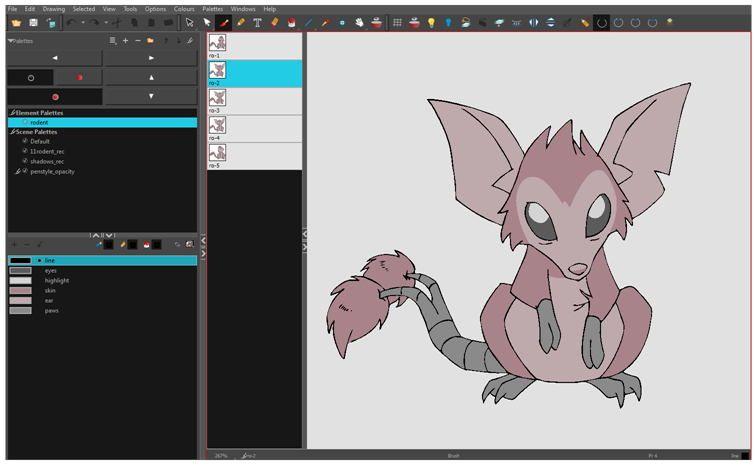756x465 pixels.
Task: Activate the Paint bucket tool
Action: tap(291, 22)
